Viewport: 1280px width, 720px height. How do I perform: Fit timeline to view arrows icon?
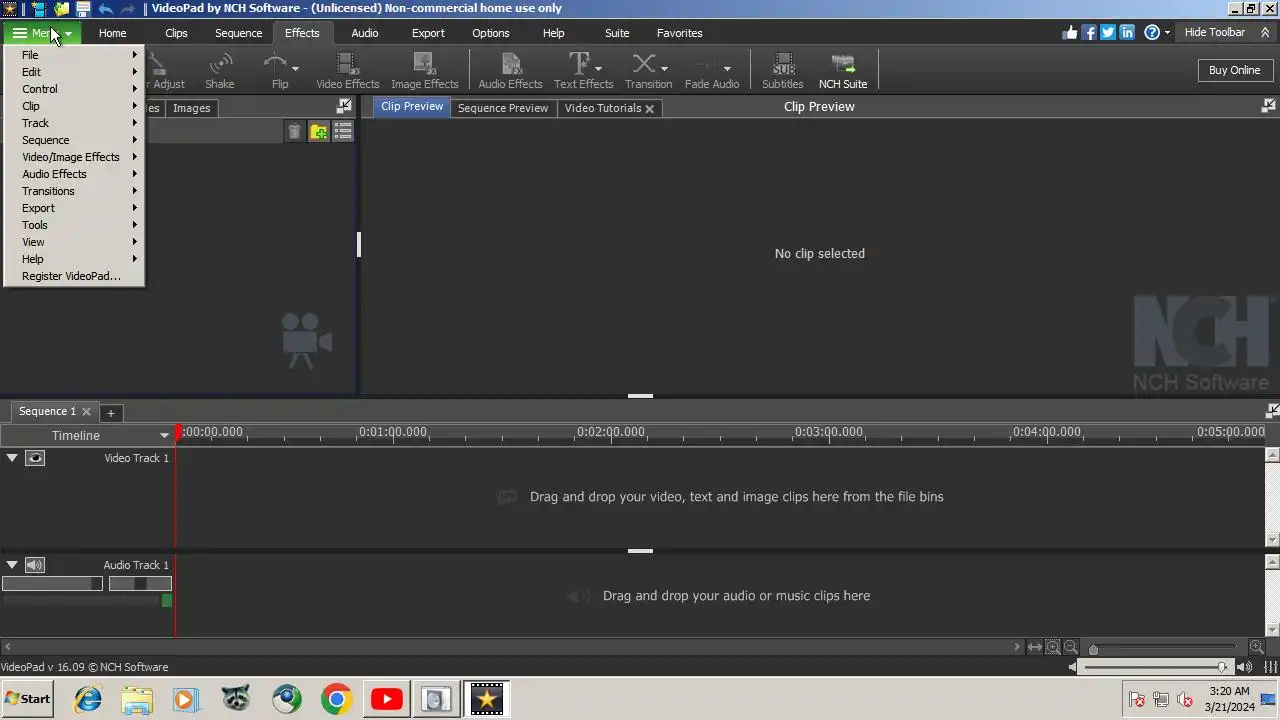tap(1035, 647)
